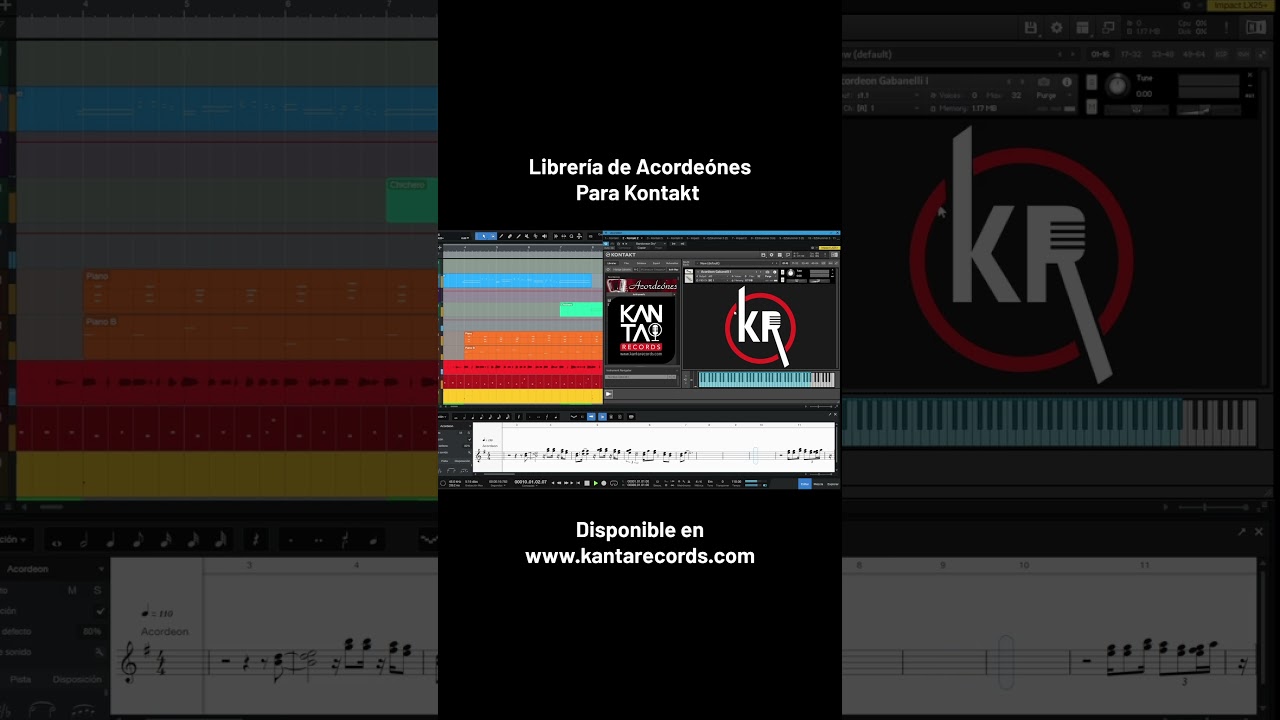Select the single dot note modifier

[x=291, y=540]
